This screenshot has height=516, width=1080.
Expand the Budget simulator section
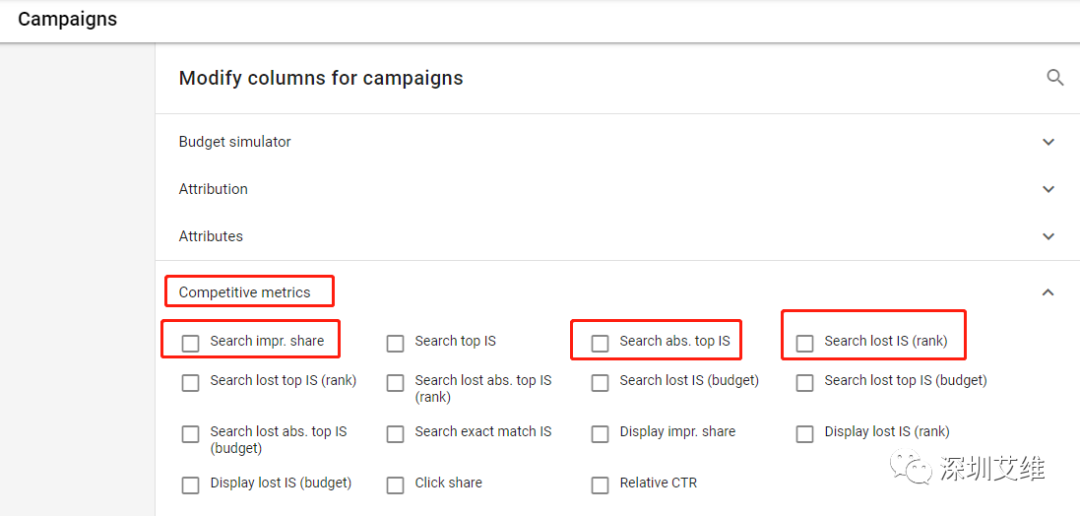pos(1048,142)
